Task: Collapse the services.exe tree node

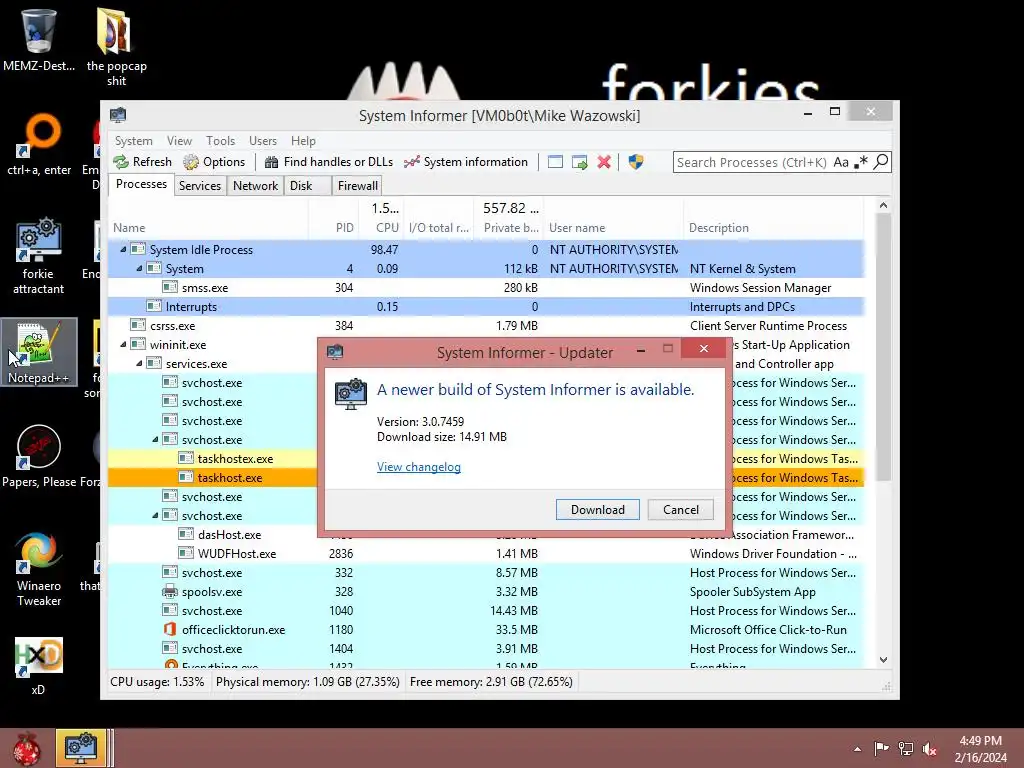Action: (139, 363)
